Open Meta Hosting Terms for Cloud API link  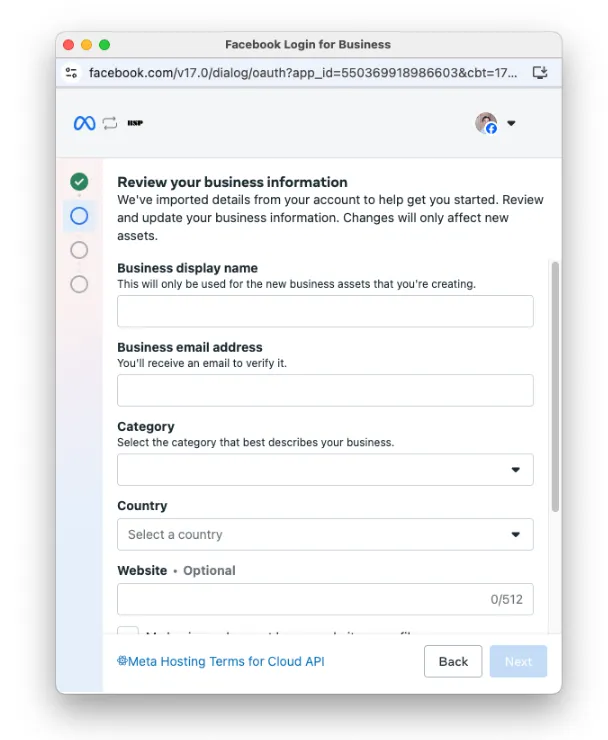[x=221, y=661]
